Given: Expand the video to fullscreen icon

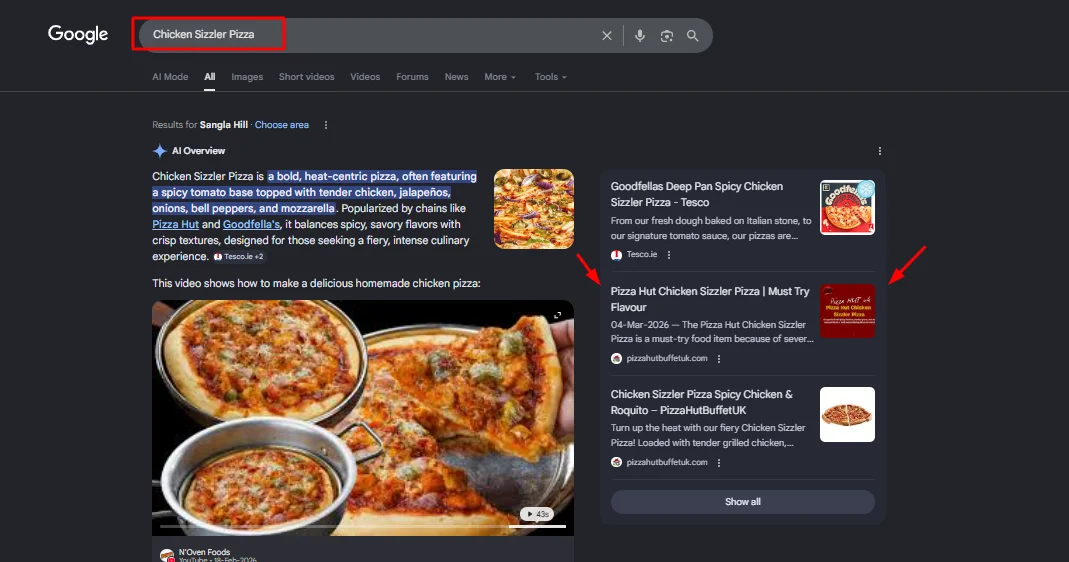Looking at the screenshot, I should [558, 316].
